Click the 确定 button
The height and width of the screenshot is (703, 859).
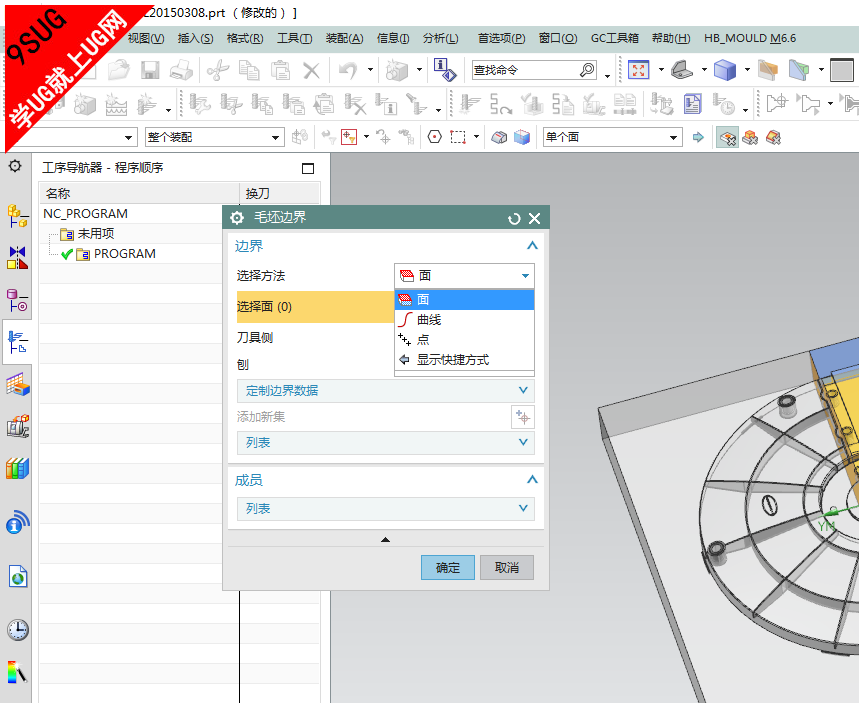pos(448,568)
